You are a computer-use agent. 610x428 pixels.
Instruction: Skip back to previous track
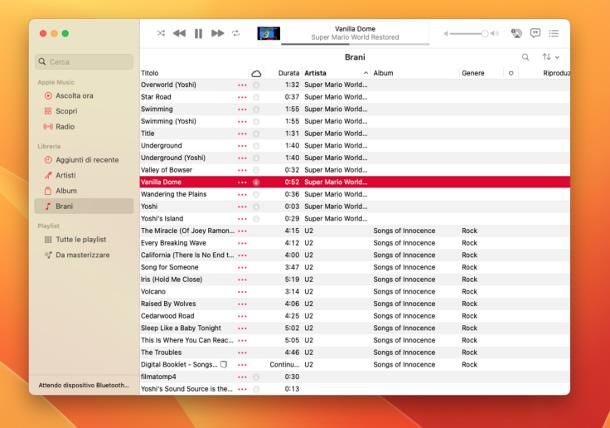[x=179, y=33]
